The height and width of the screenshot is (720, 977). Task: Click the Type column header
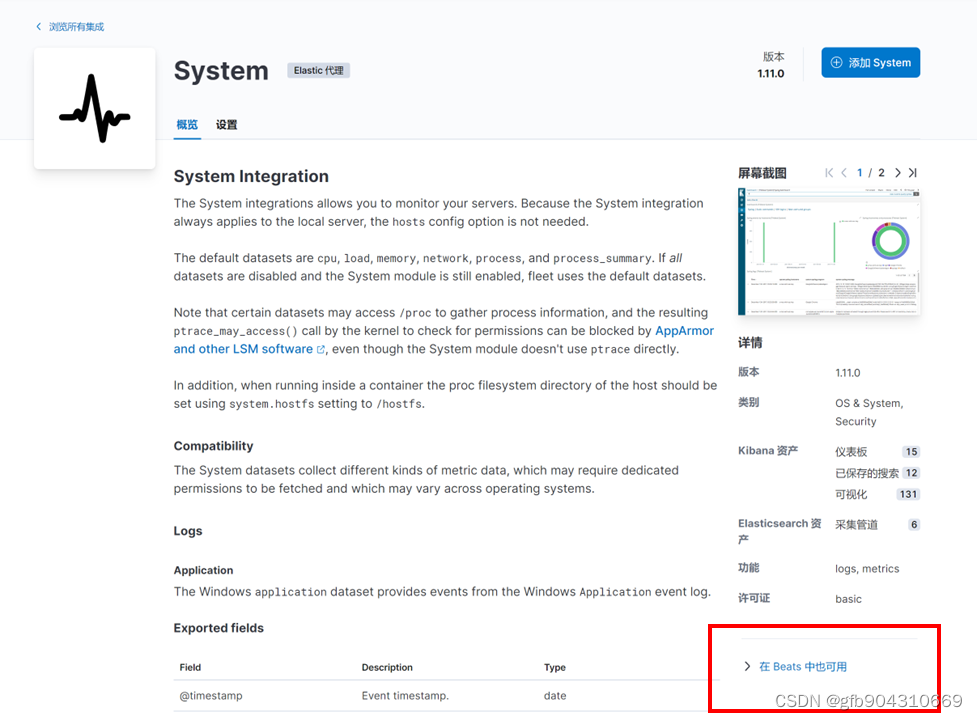(555, 667)
